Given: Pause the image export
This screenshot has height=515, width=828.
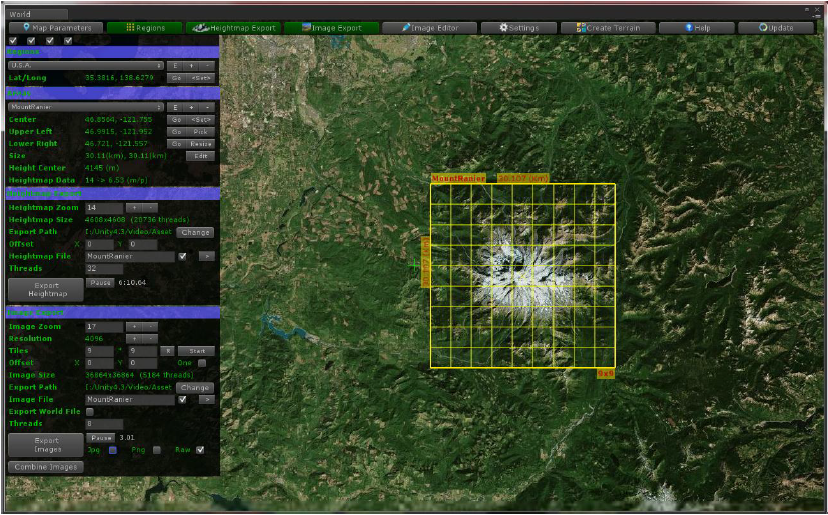Looking at the screenshot, I should (x=101, y=438).
